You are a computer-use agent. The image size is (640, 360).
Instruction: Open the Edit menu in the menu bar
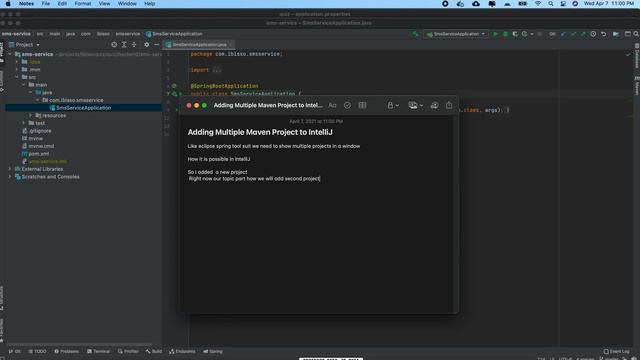click(62, 4)
